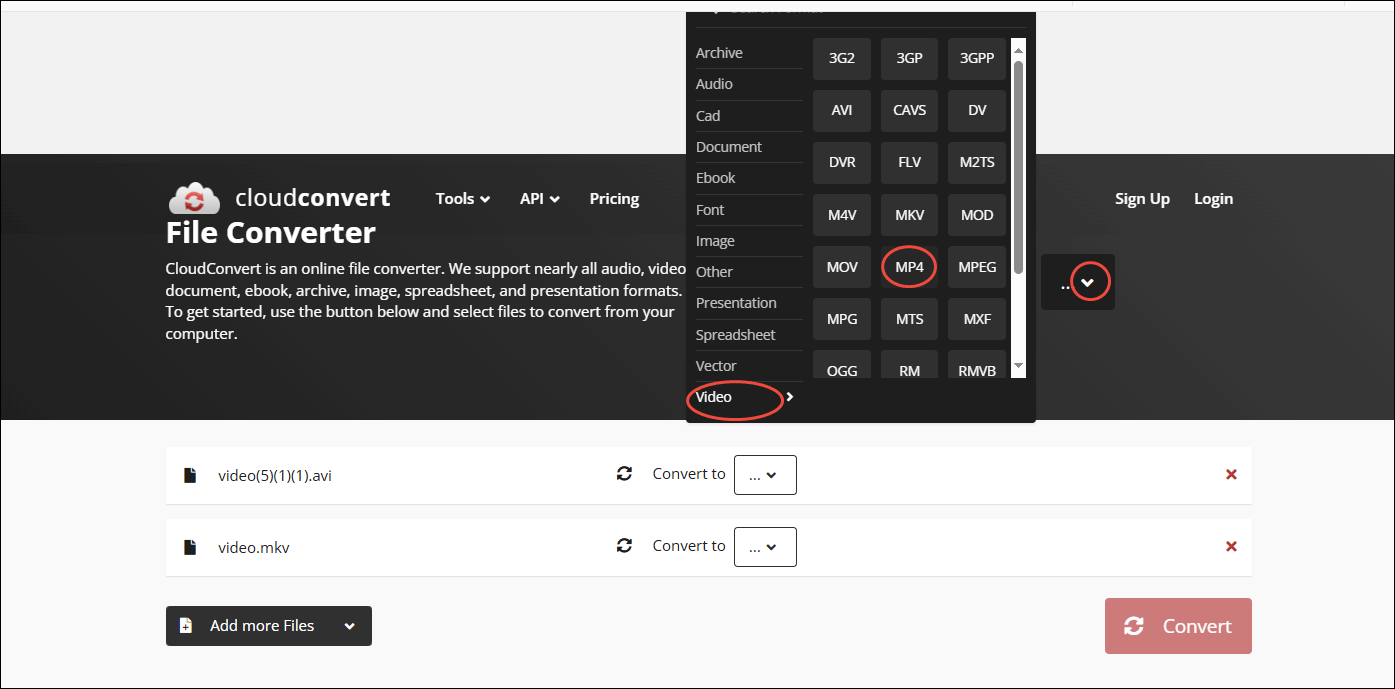Click refresh arrows icon in video.mkv row
This screenshot has width=1395, height=689.
pyautogui.click(x=625, y=546)
